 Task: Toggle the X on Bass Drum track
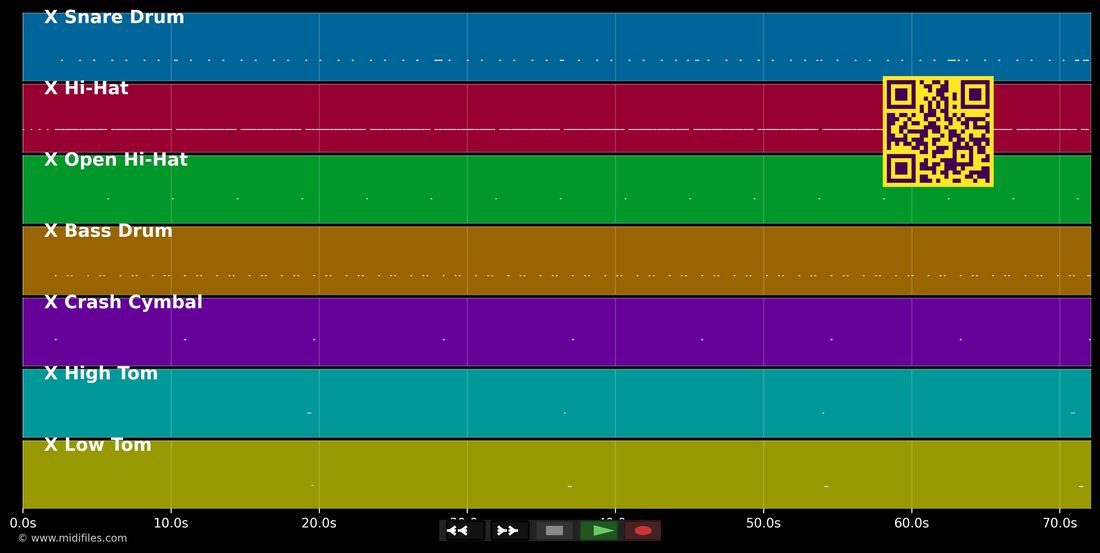(x=51, y=230)
